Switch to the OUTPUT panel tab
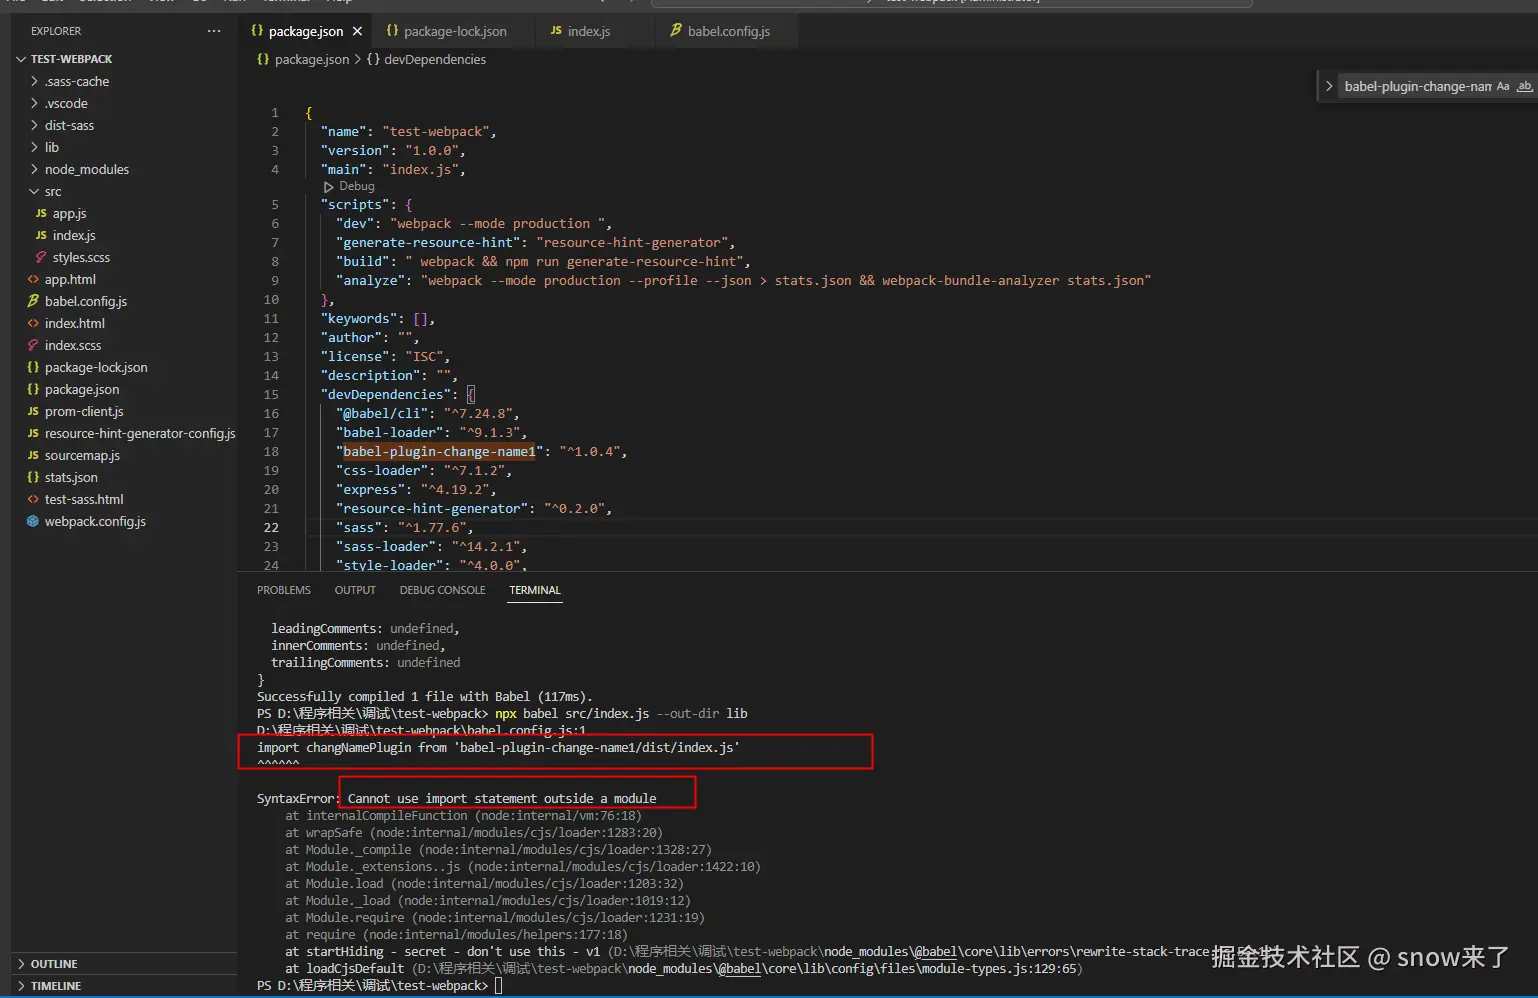The width and height of the screenshot is (1538, 998). pos(355,590)
